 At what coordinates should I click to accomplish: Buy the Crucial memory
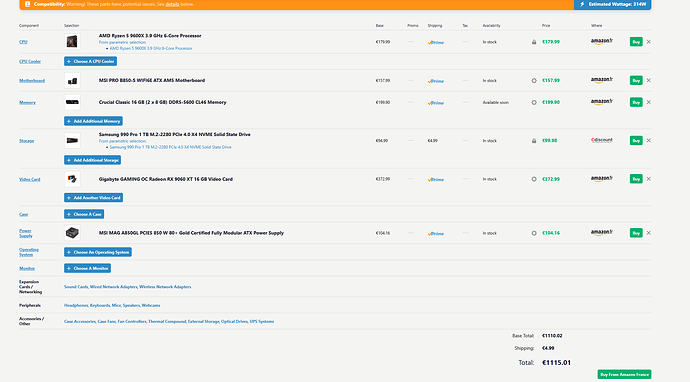pos(636,102)
